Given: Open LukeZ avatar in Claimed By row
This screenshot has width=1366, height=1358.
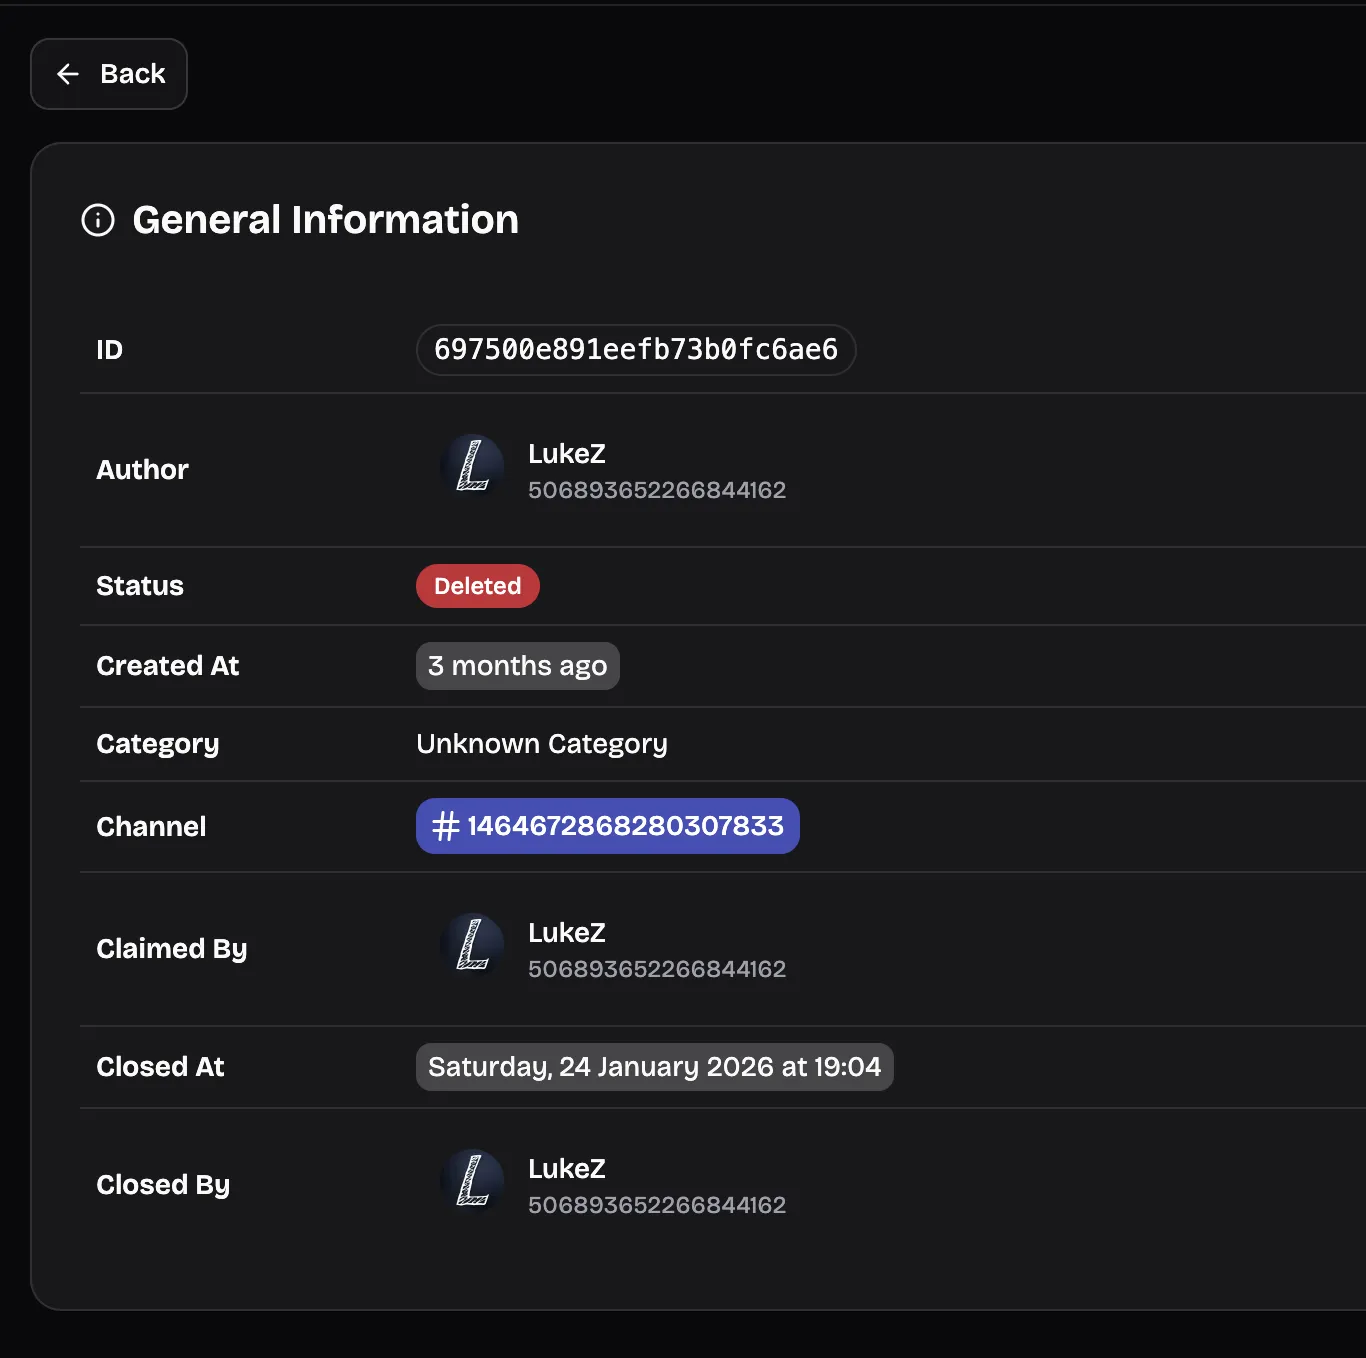Looking at the screenshot, I should 472,945.
